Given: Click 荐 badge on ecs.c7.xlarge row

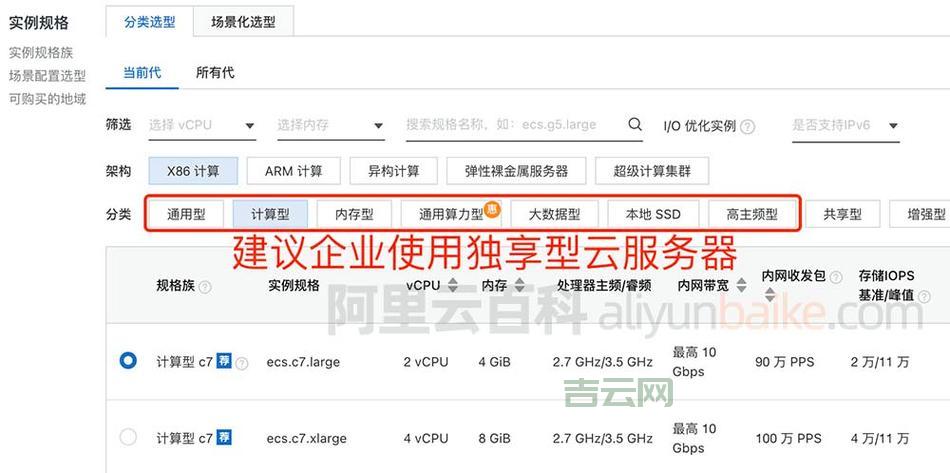Looking at the screenshot, I should 224,437.
